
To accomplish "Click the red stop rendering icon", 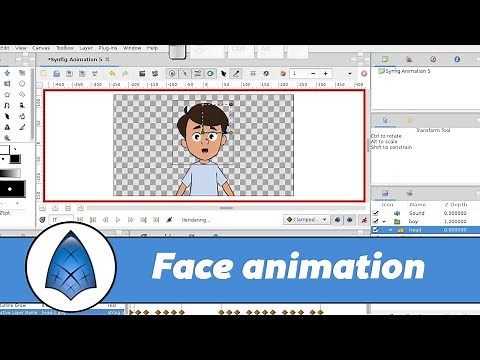I will click(364, 73).
